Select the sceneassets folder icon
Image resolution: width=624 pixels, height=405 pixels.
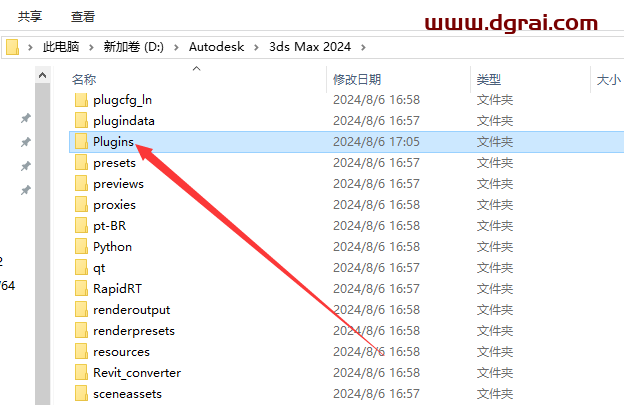[81, 394]
